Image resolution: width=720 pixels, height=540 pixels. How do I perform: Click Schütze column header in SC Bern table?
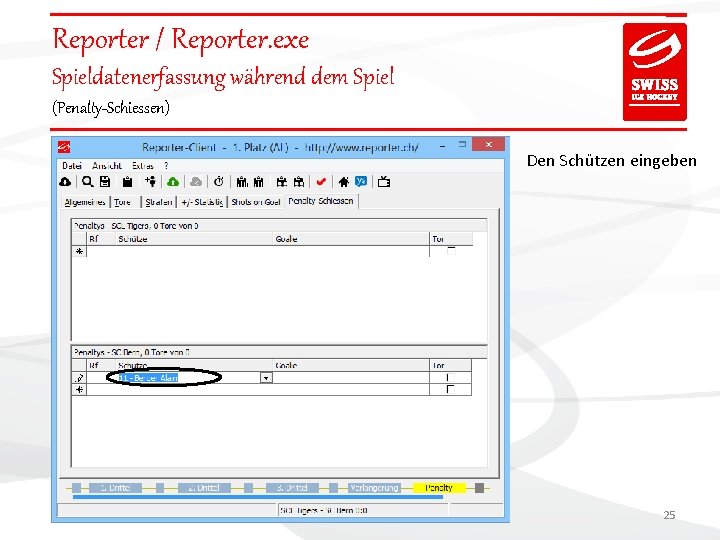[x=194, y=366]
